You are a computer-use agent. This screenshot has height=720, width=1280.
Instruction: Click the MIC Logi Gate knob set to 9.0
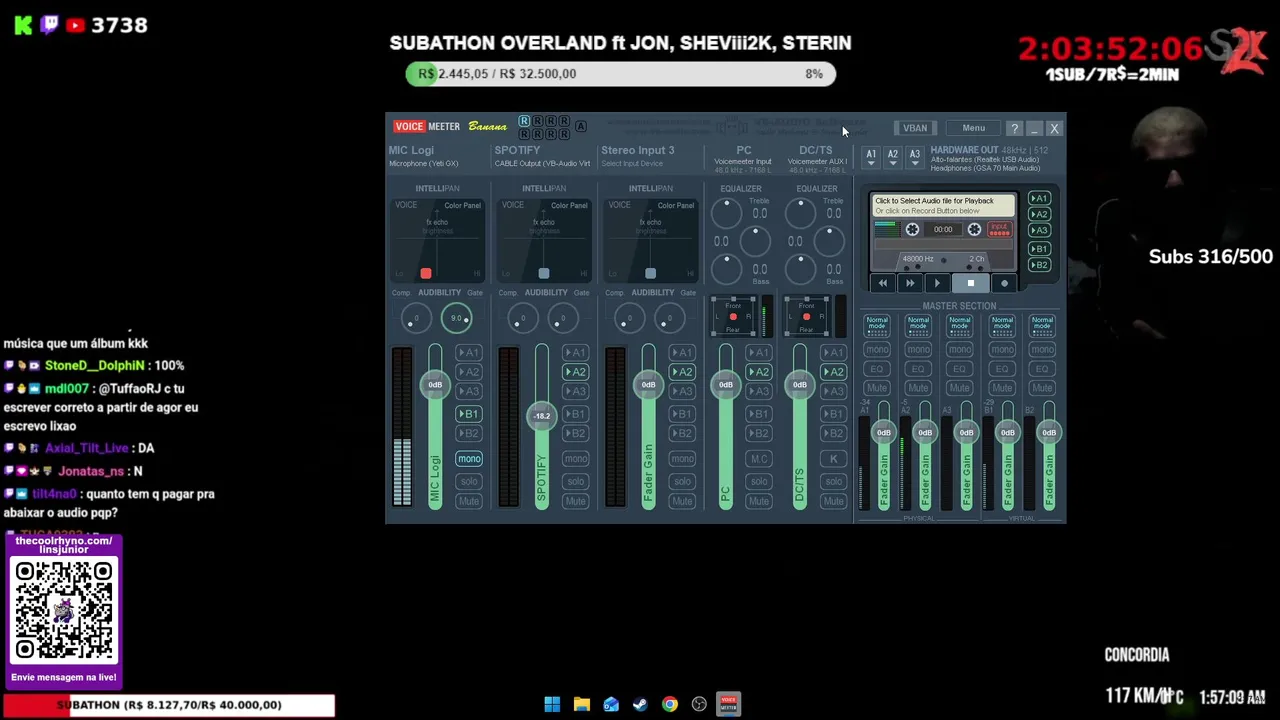456,319
